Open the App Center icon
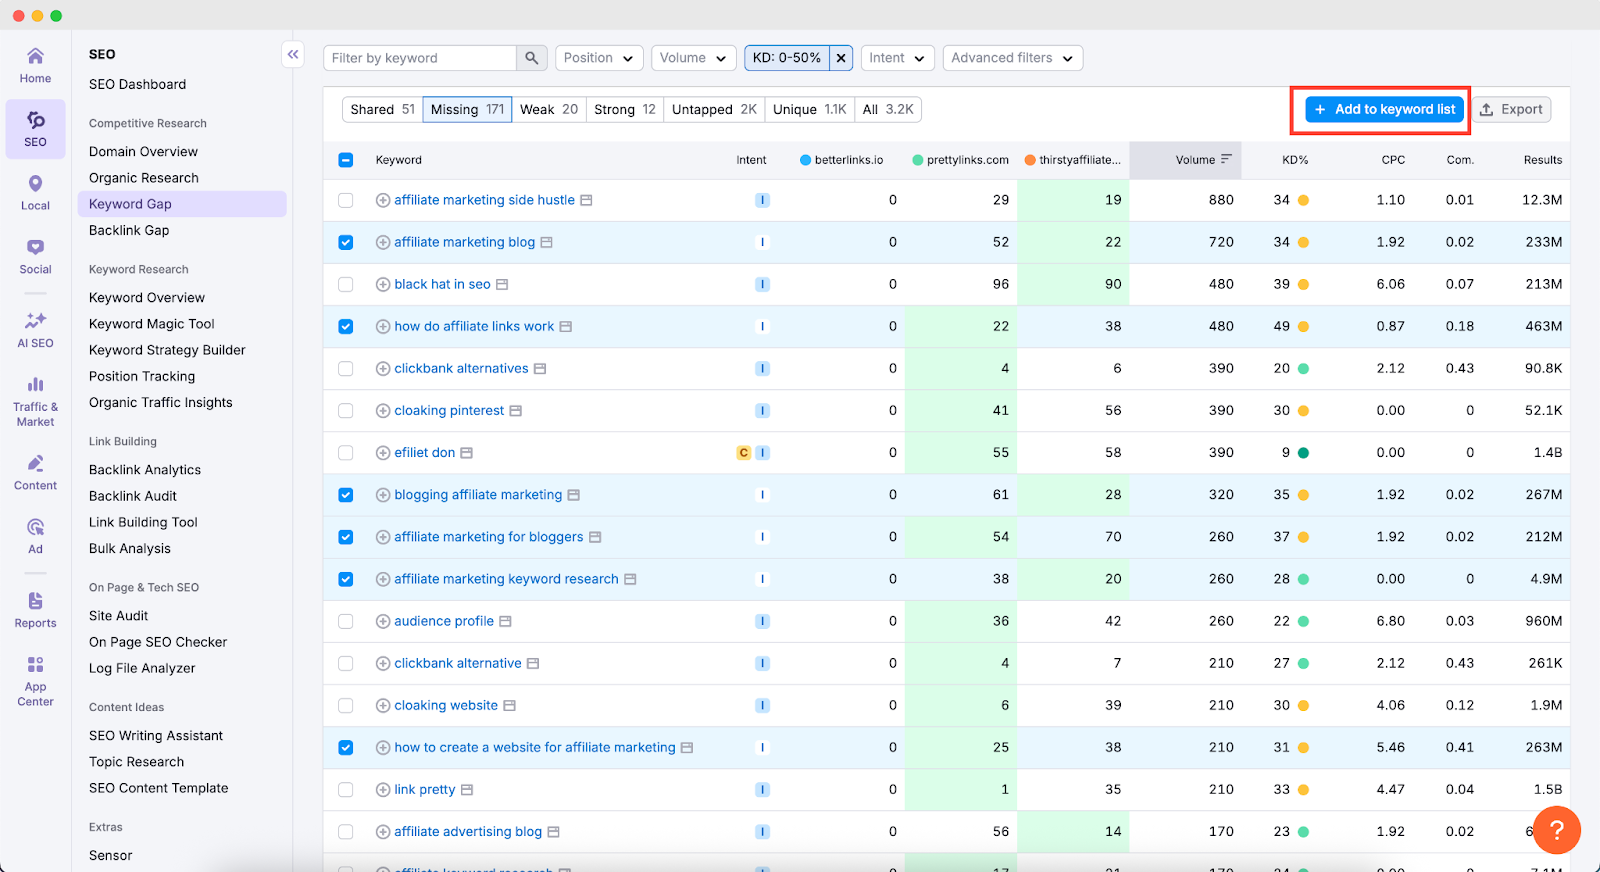This screenshot has width=1600, height=872. (x=35, y=680)
